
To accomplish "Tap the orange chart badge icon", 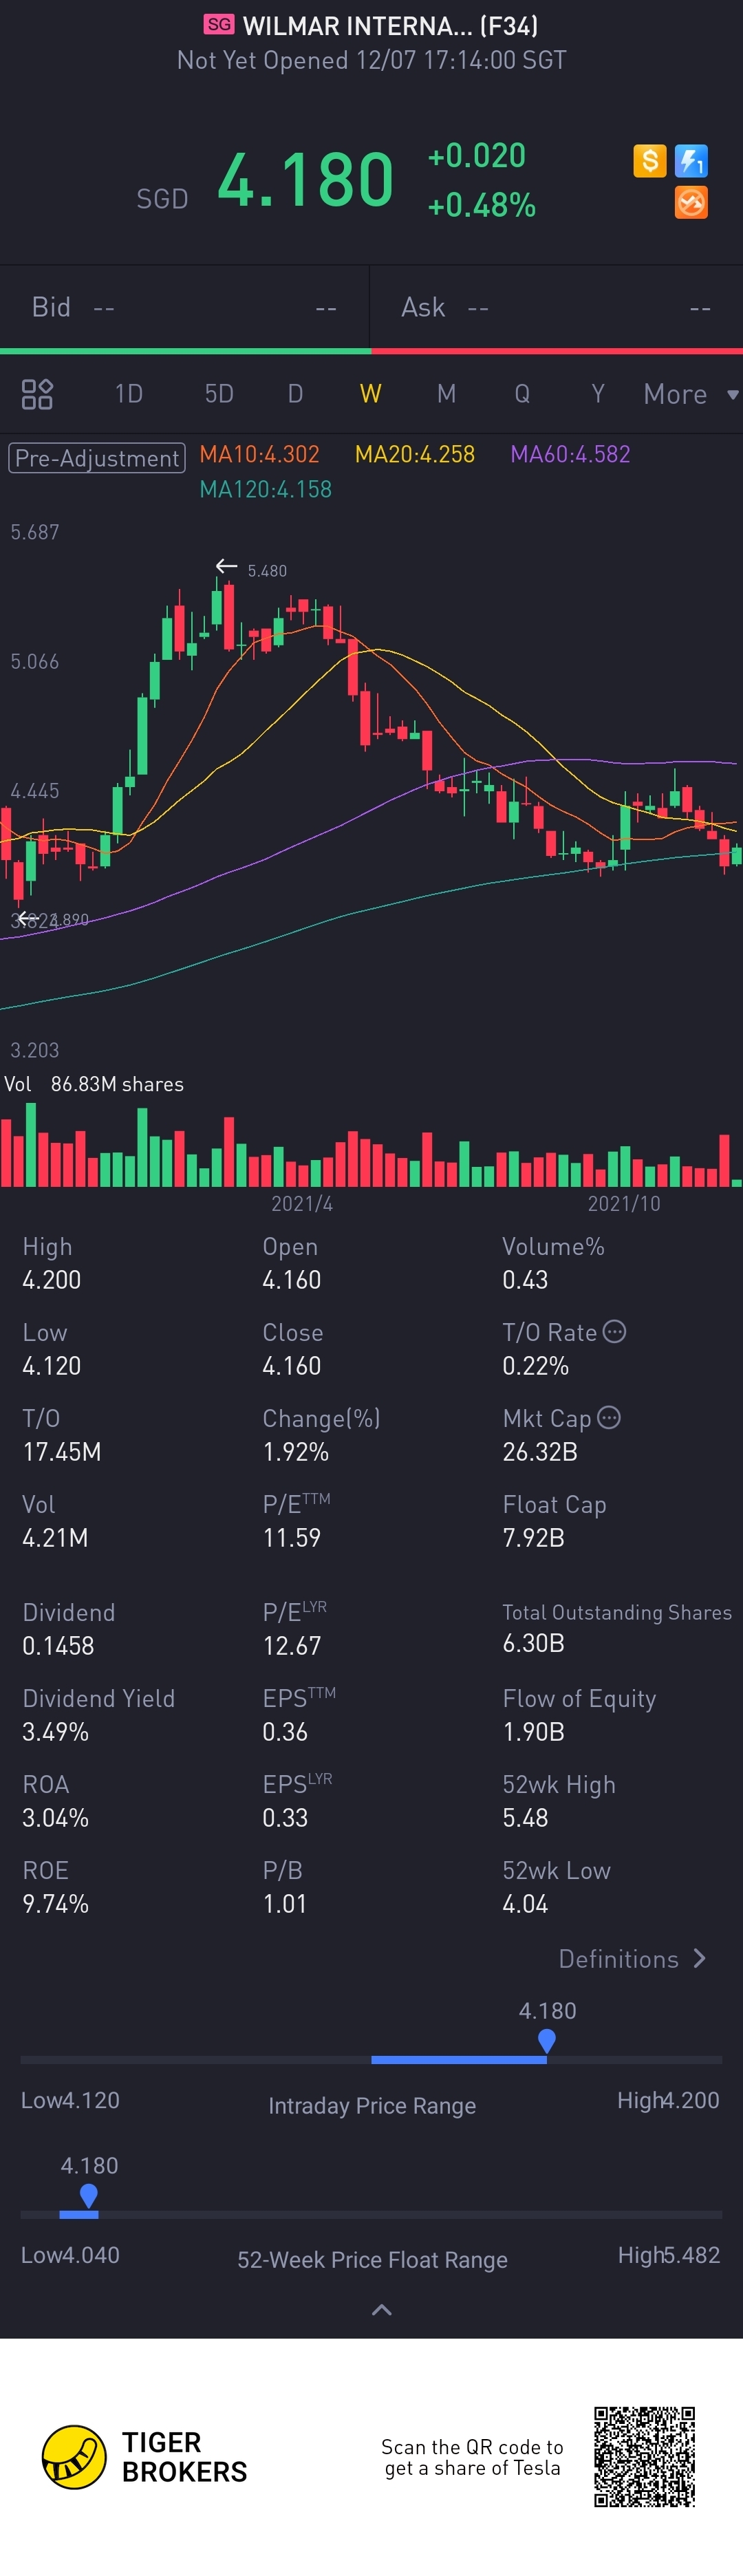I will 691,203.
